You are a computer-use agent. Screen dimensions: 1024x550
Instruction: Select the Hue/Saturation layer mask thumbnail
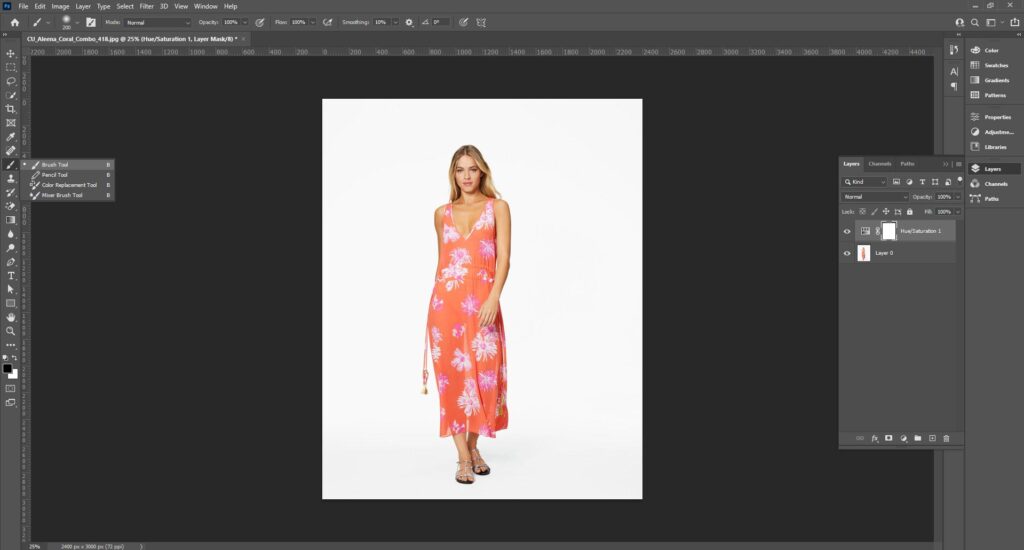tap(889, 231)
